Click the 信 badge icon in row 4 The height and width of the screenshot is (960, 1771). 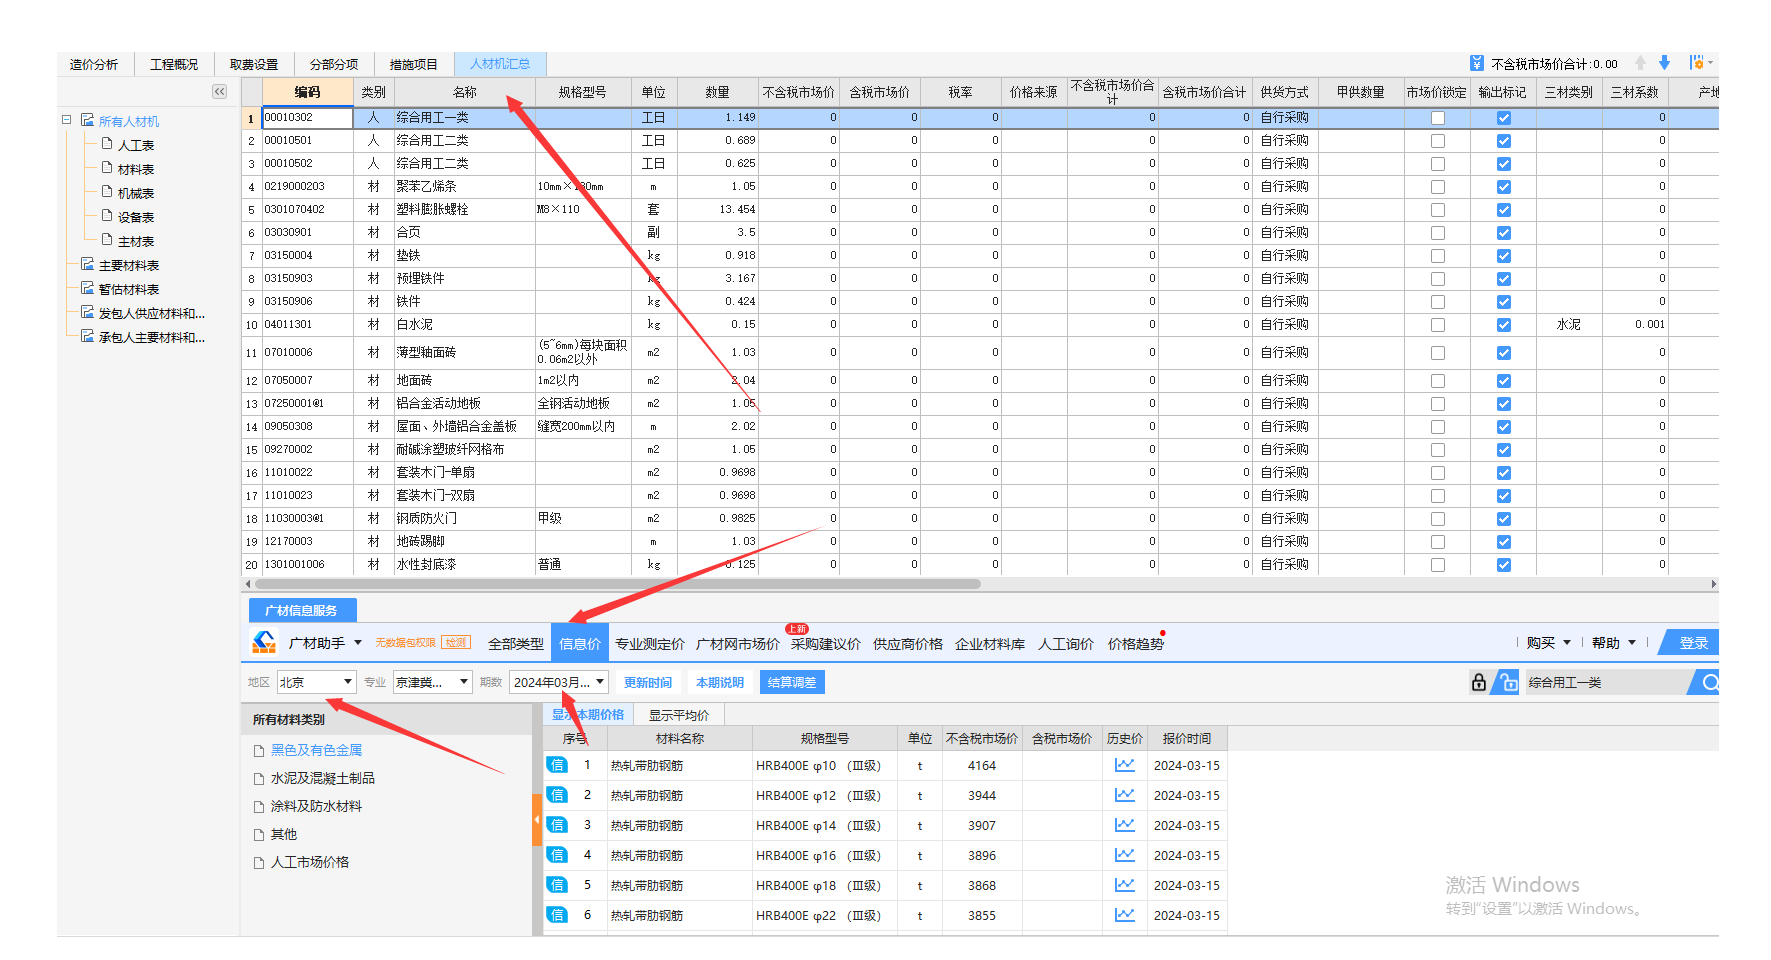tap(557, 855)
